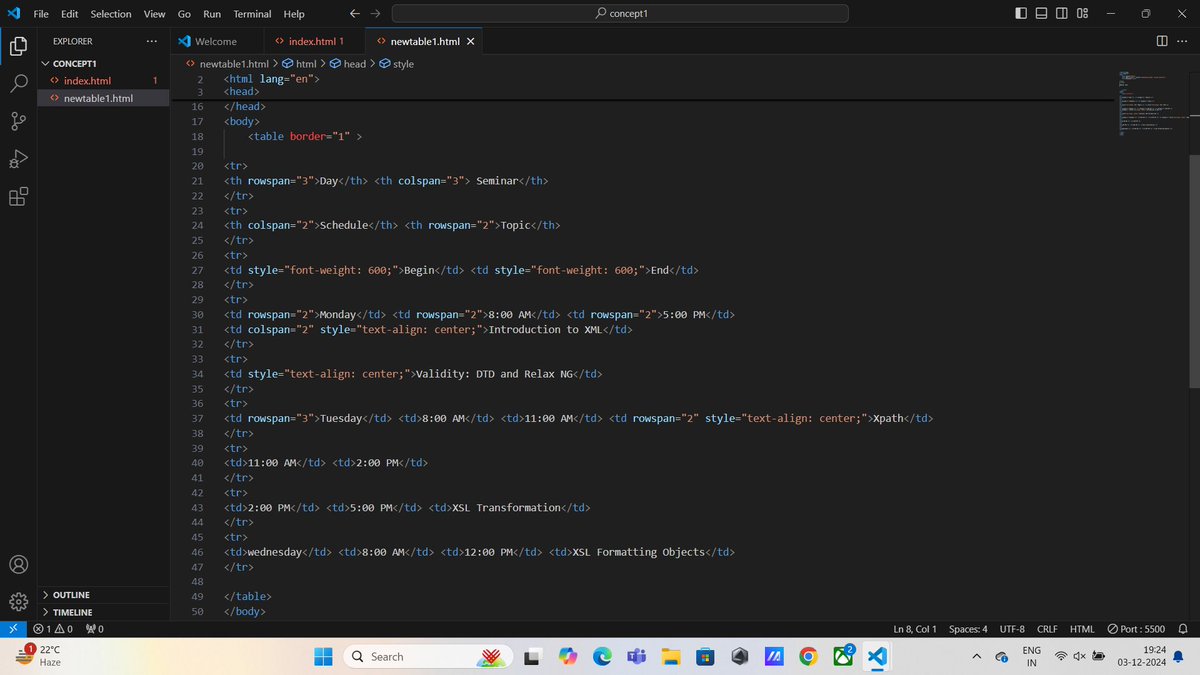This screenshot has width=1200, height=675.
Task: Open the Accounts icon near the bottom
Action: (x=18, y=564)
